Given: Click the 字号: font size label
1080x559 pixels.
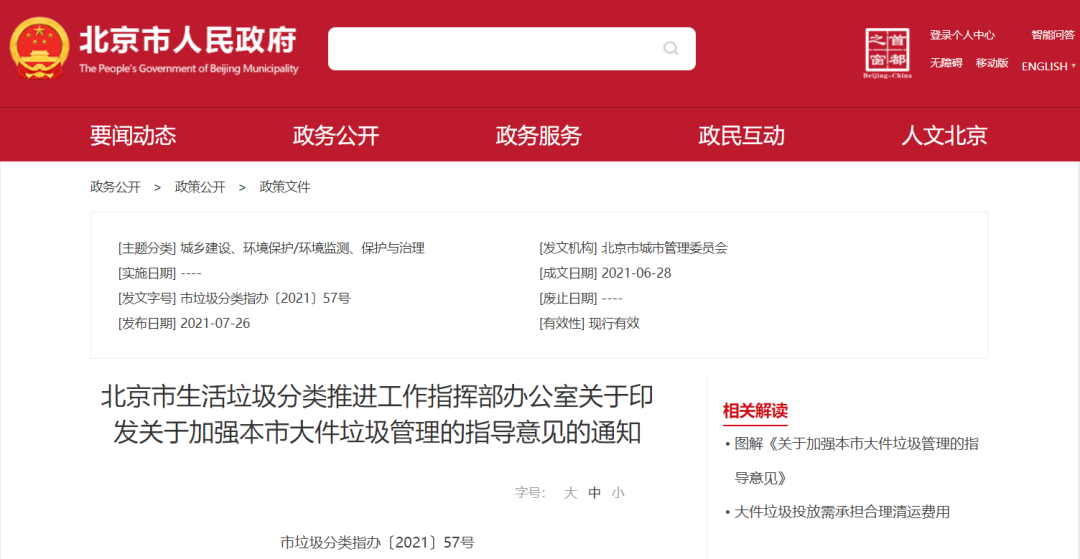Looking at the screenshot, I should tap(530, 493).
